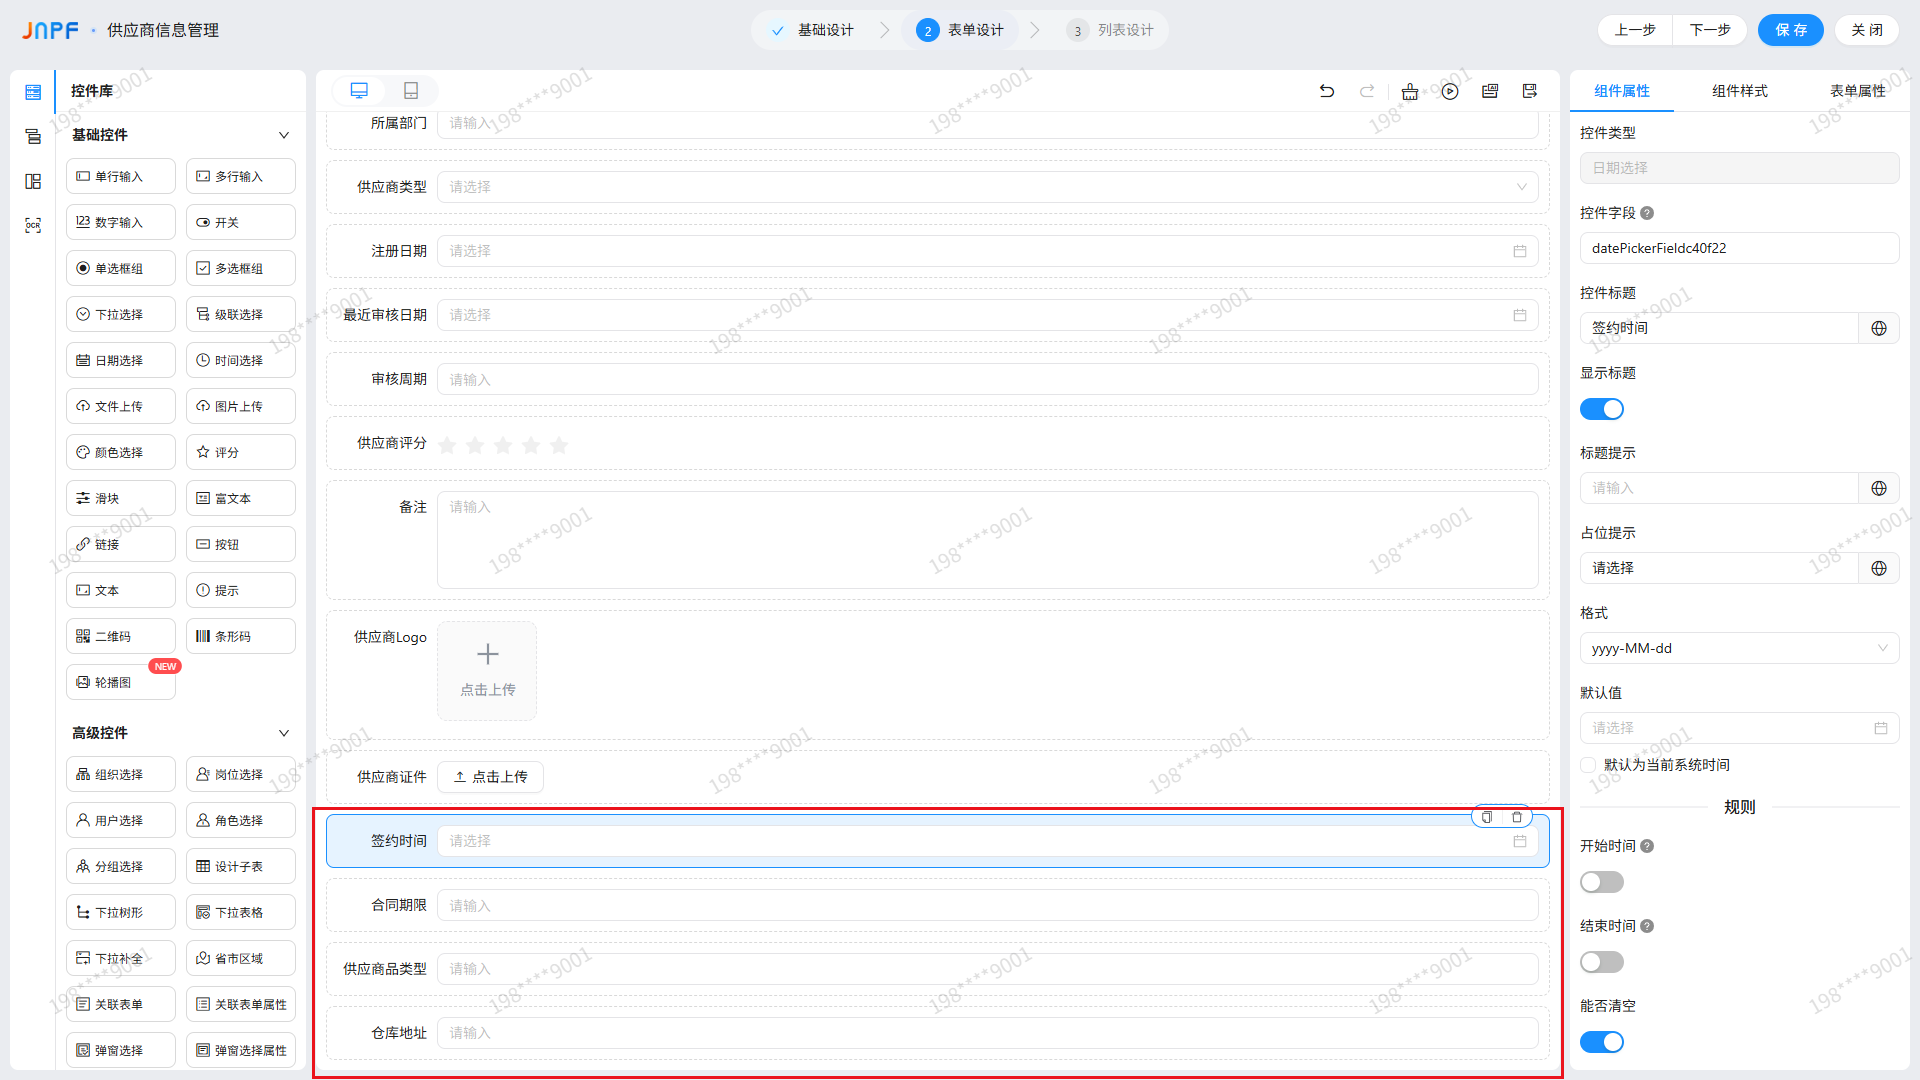Image resolution: width=1920 pixels, height=1080 pixels.
Task: Click the 下一步 button
Action: coord(1710,30)
